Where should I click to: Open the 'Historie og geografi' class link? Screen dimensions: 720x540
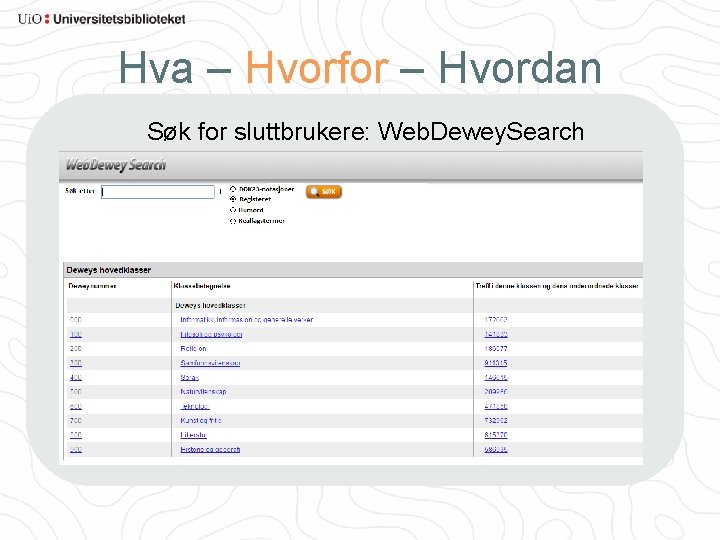tap(210, 450)
